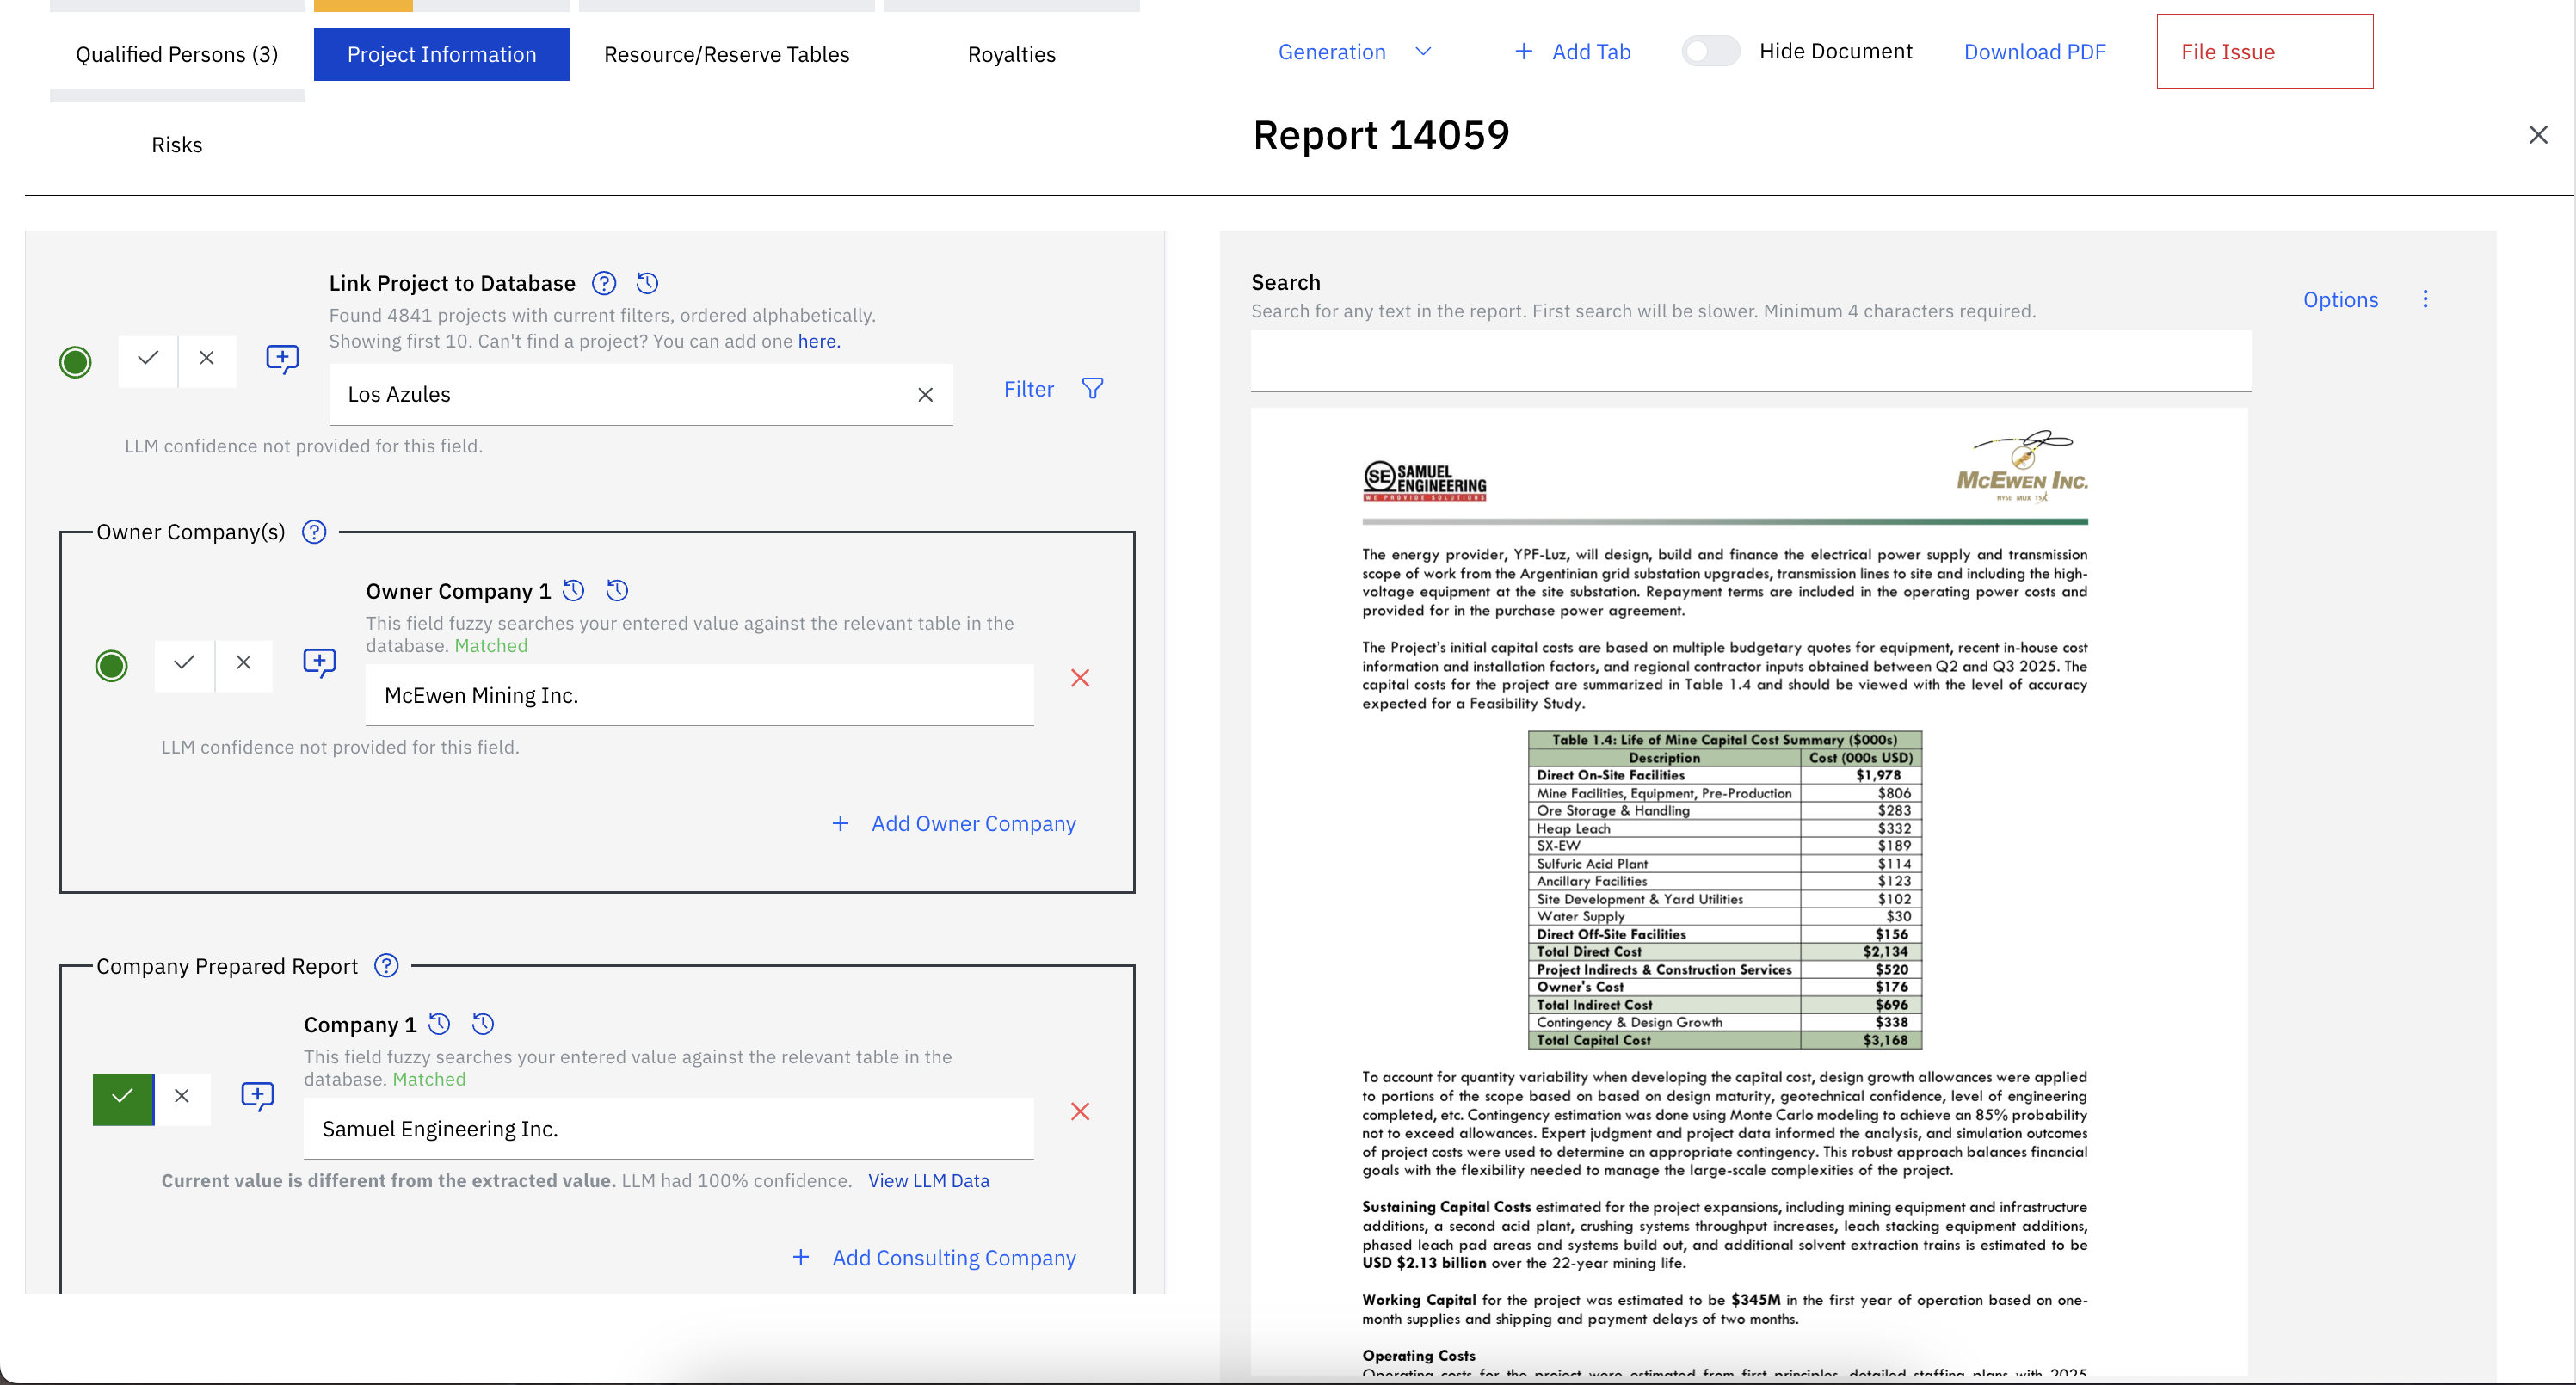Click the Filter funnel icon

[x=1093, y=389]
